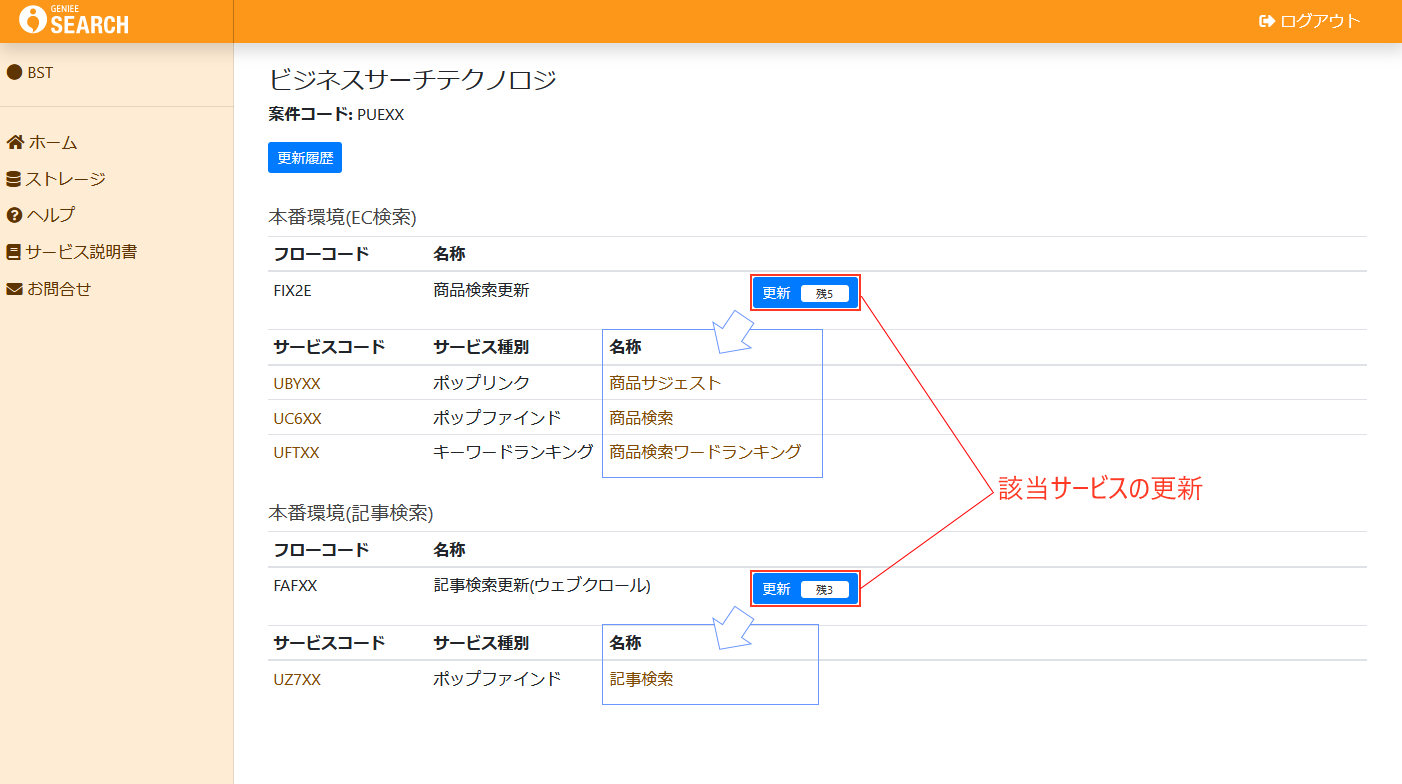Click the 残3 badge

pyautogui.click(x=825, y=589)
